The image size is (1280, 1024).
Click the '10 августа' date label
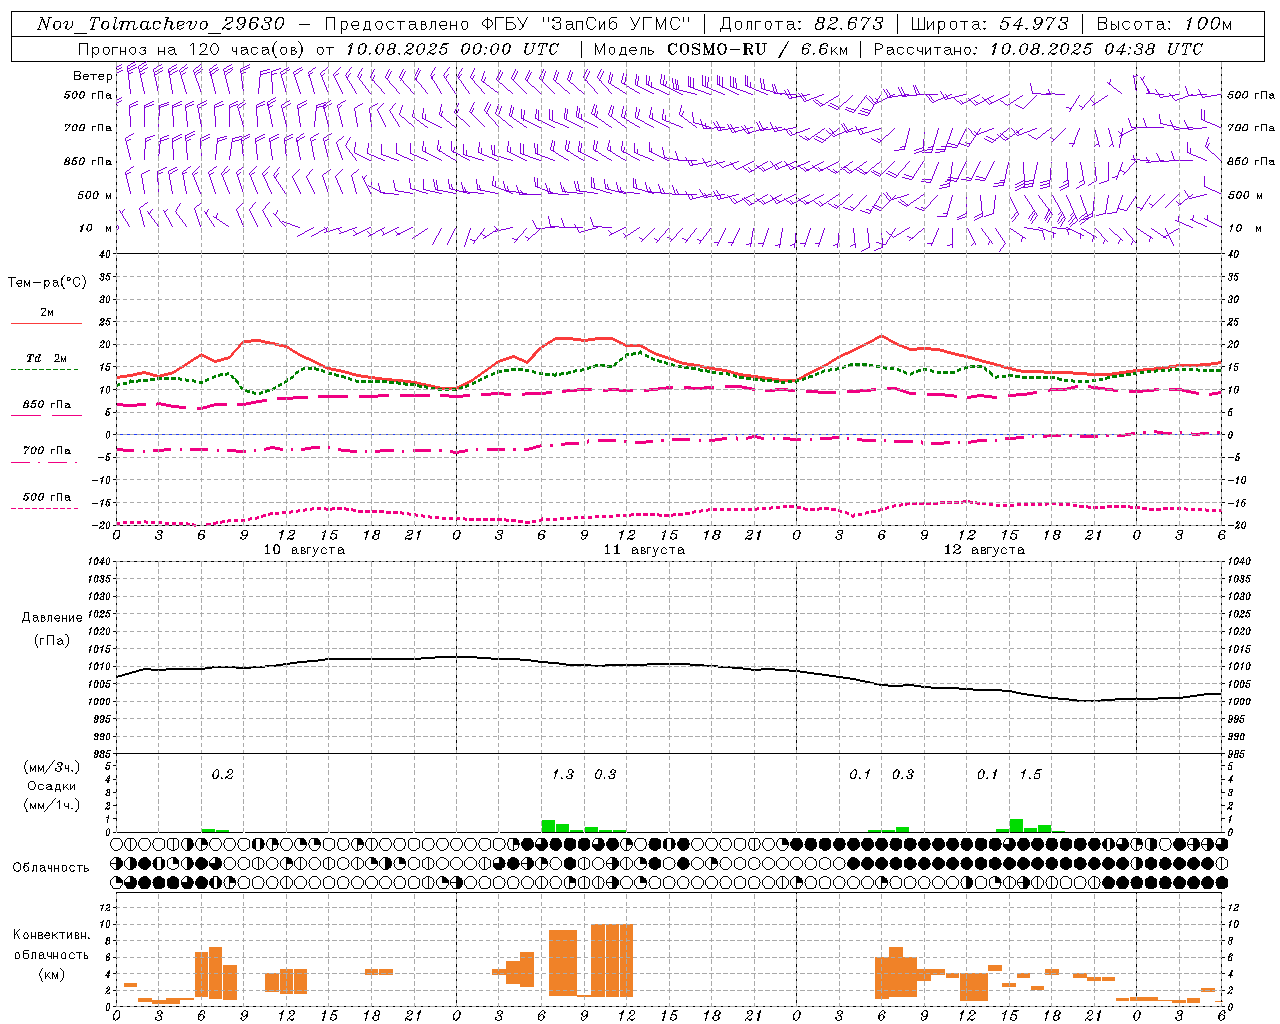click(x=304, y=550)
